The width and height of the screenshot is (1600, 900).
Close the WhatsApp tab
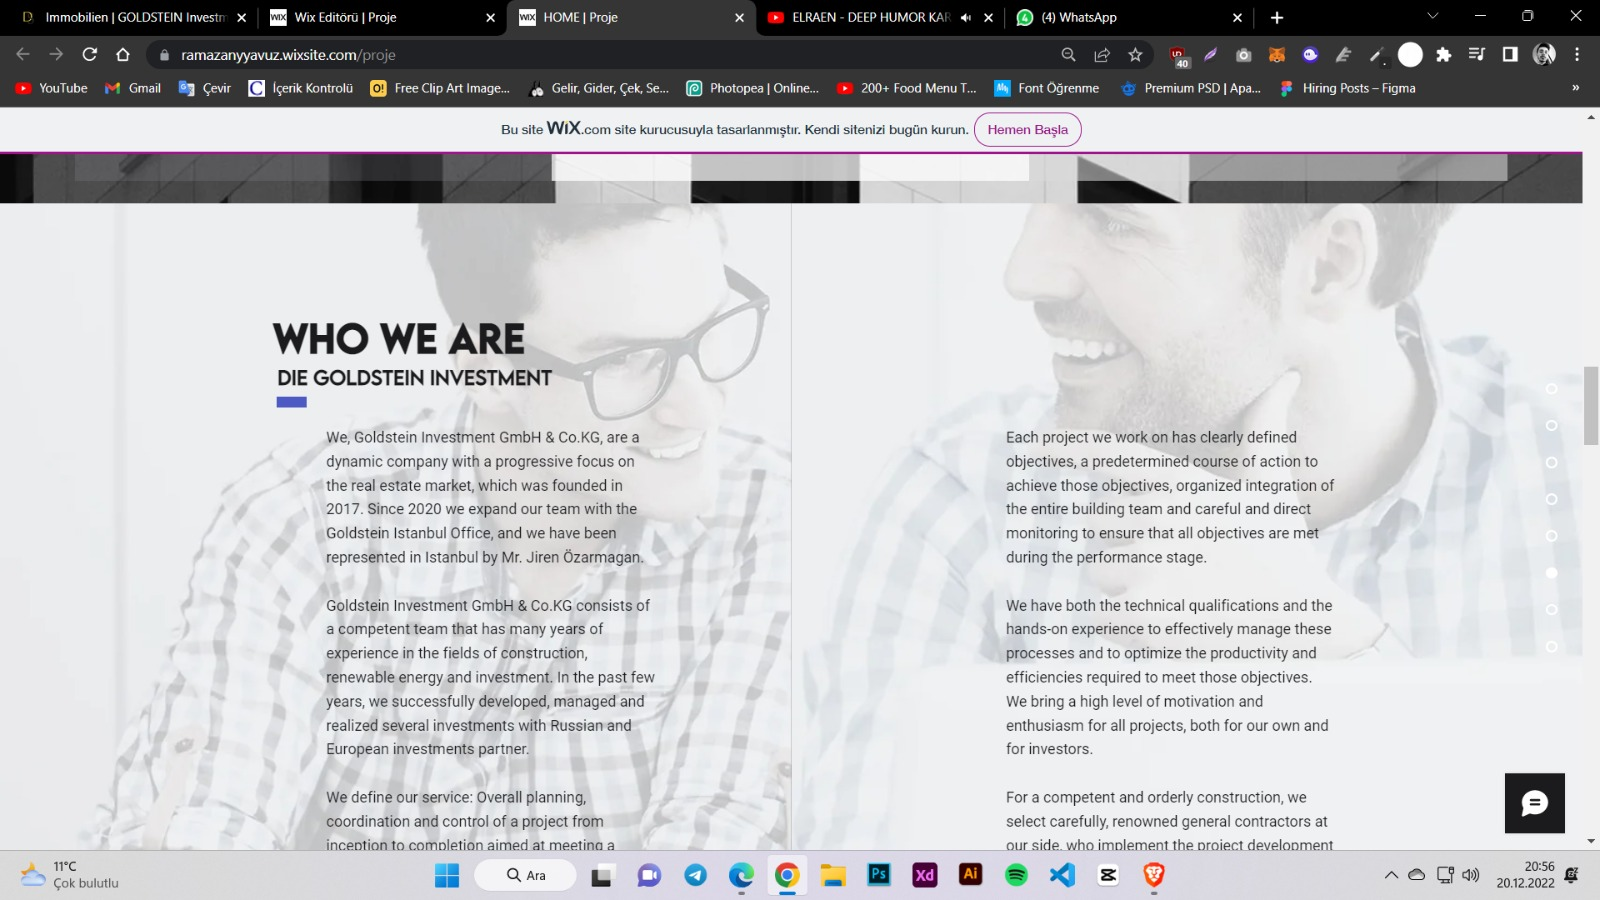pos(1237,18)
